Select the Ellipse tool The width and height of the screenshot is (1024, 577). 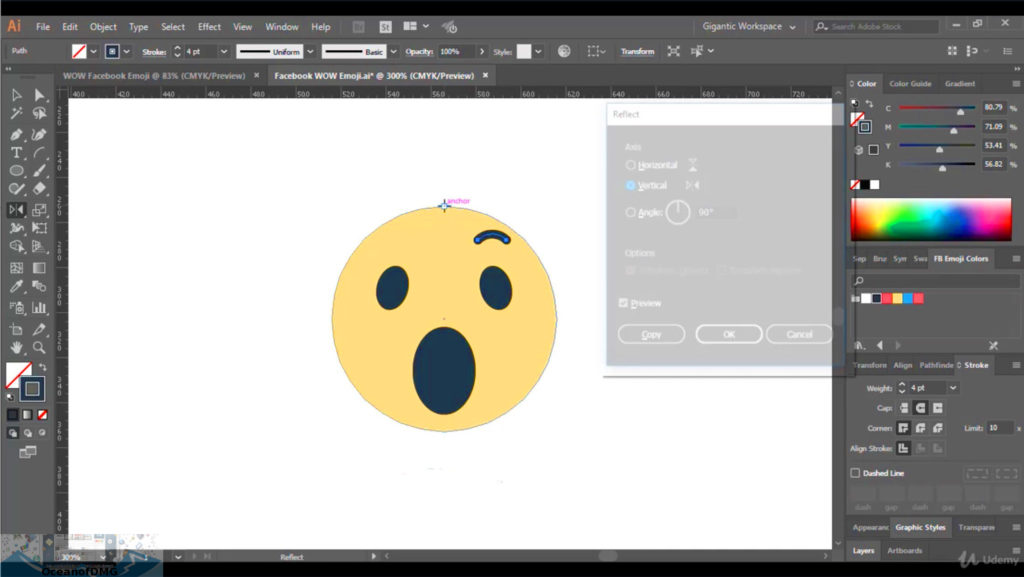point(16,171)
